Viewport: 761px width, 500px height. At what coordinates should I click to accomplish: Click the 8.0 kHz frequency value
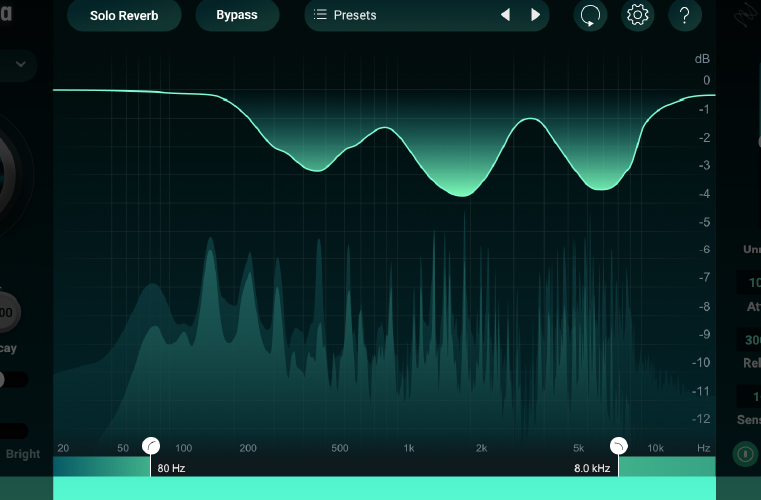592,468
